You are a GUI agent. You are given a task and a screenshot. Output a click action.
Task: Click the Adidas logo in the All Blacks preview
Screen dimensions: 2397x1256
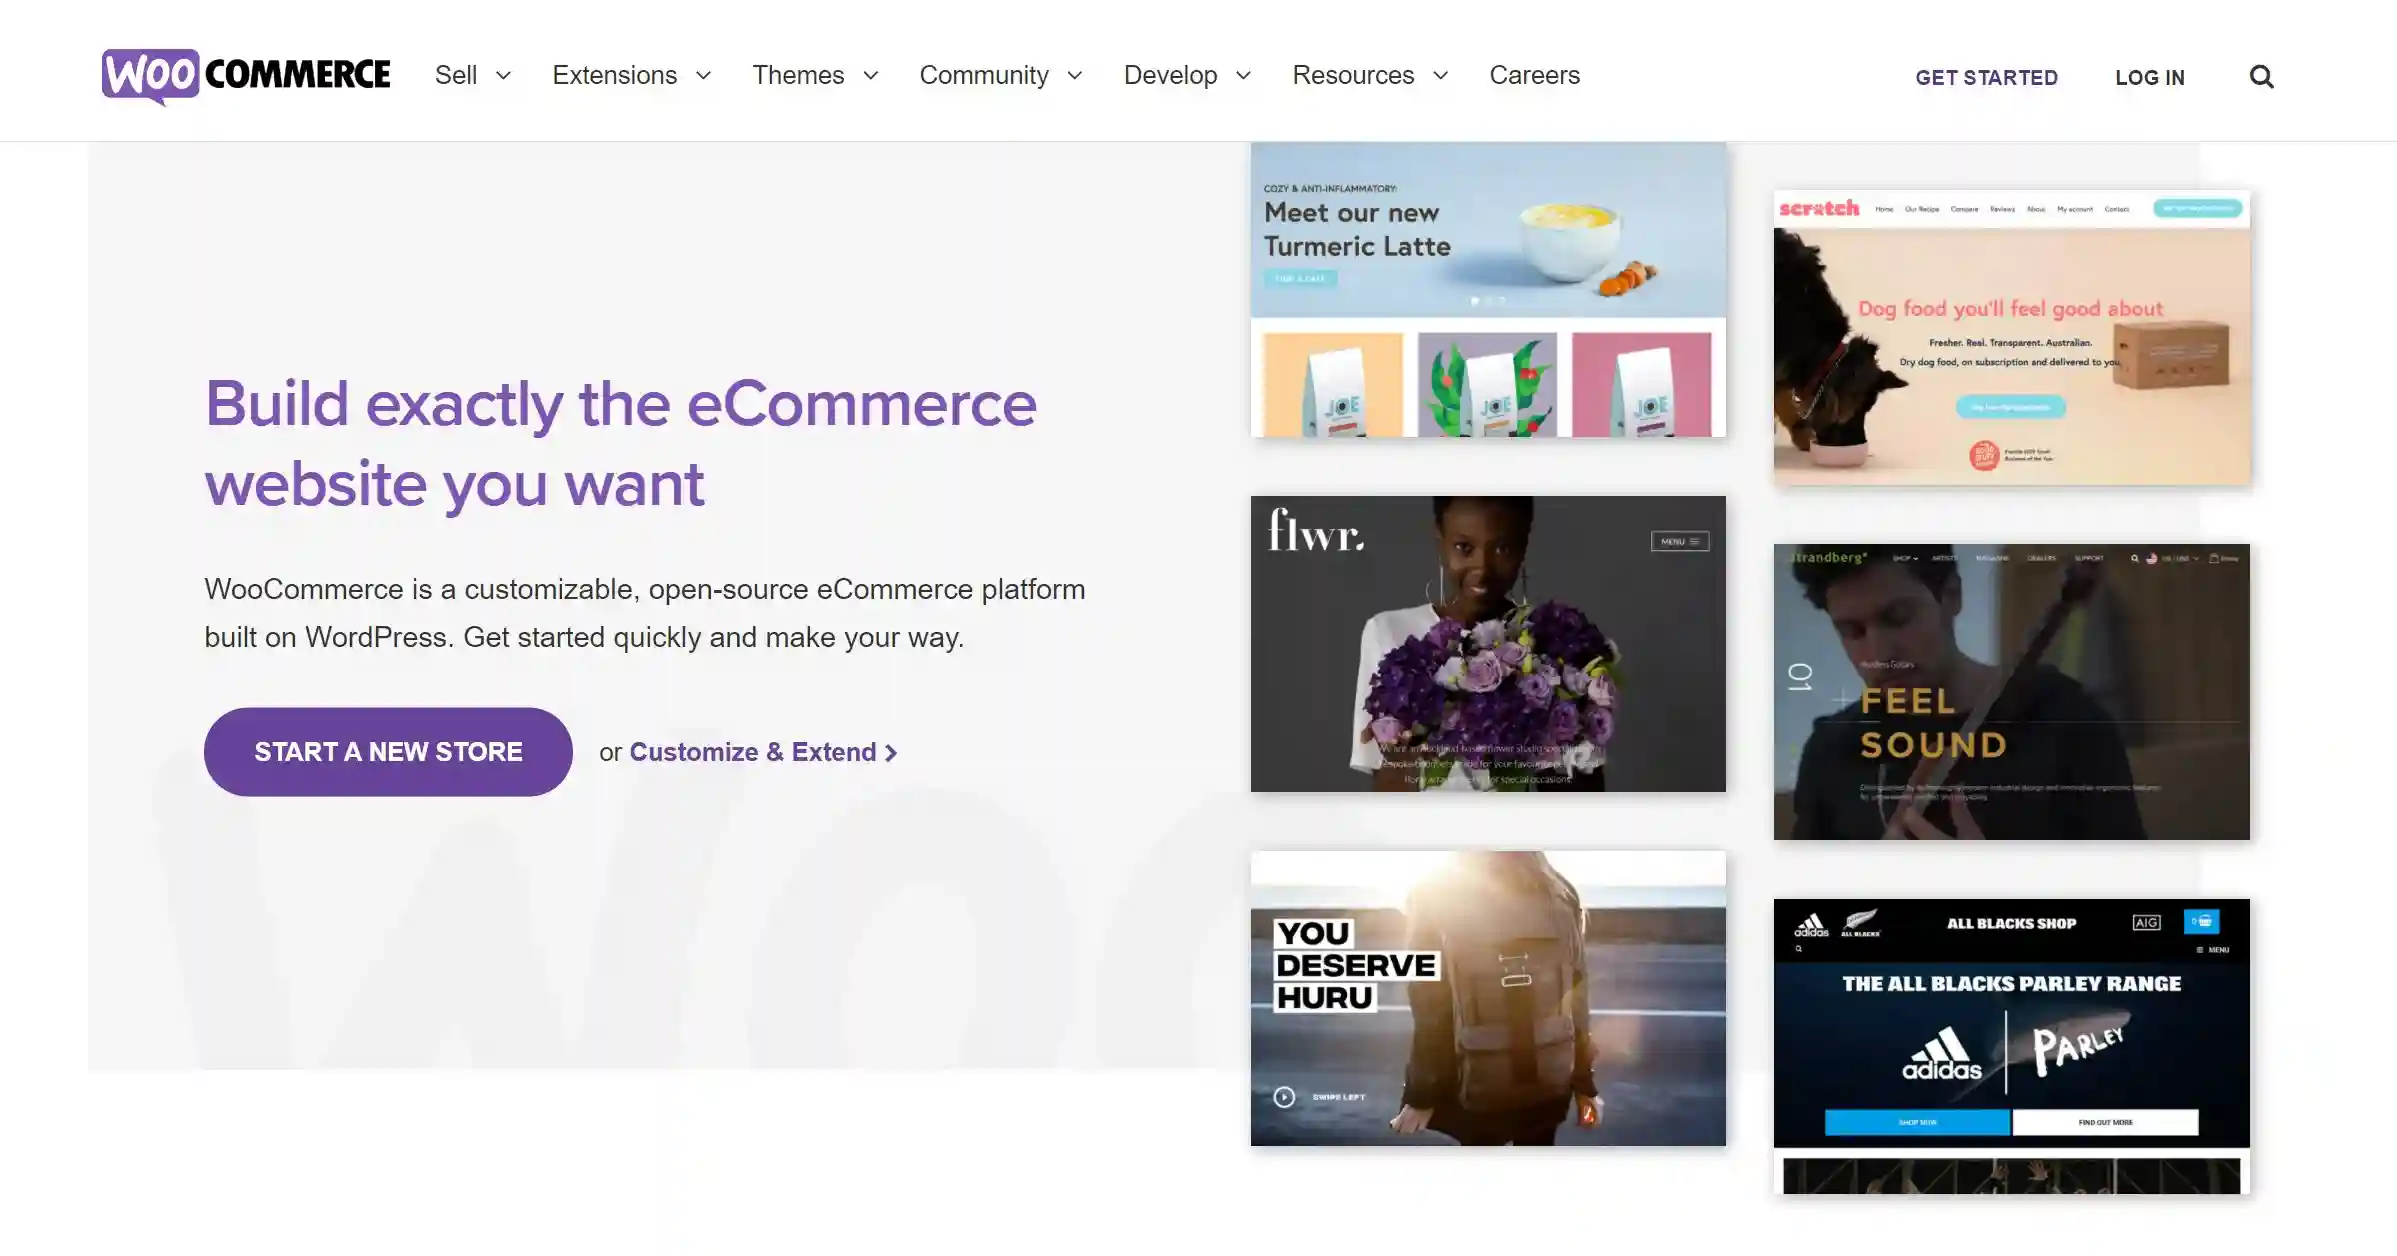click(x=1811, y=922)
